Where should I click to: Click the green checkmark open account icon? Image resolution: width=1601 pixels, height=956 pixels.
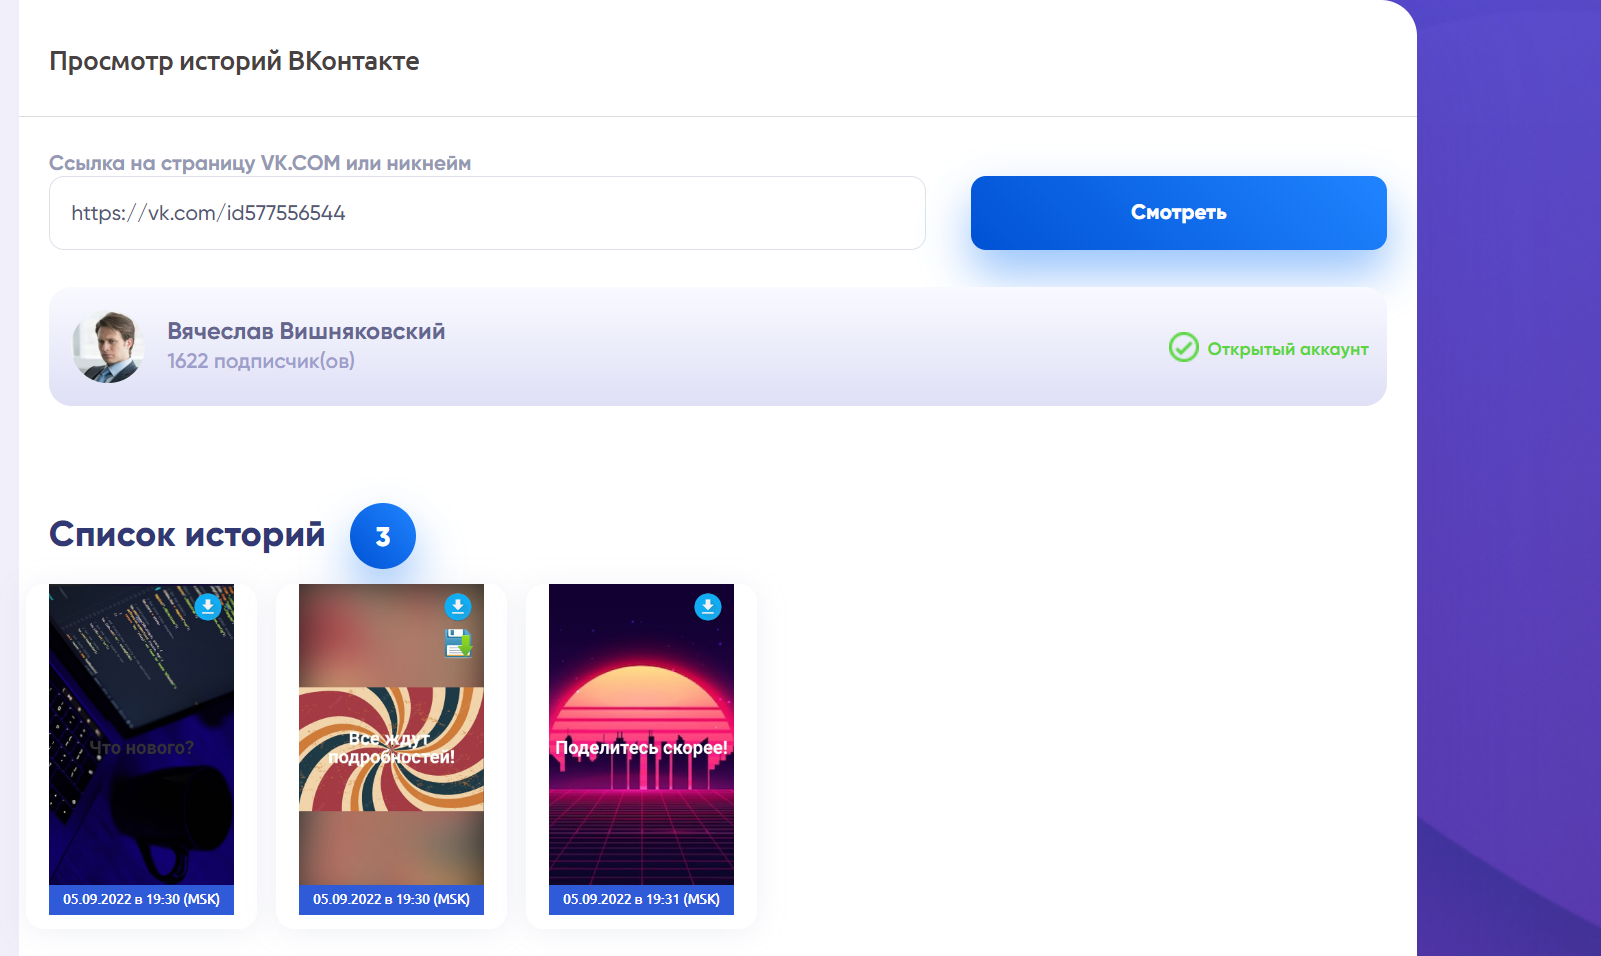click(1184, 347)
